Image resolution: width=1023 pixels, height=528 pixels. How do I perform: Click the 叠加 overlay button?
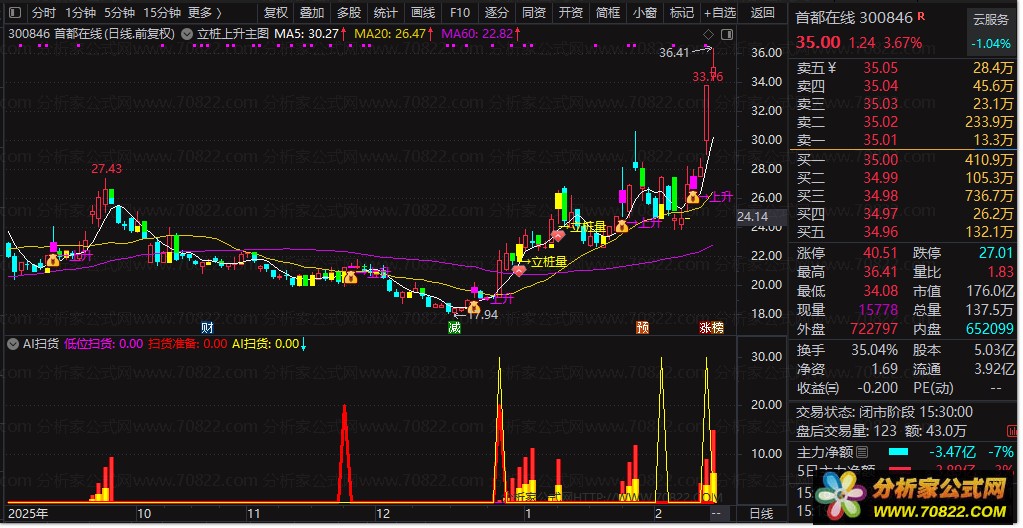(x=312, y=12)
